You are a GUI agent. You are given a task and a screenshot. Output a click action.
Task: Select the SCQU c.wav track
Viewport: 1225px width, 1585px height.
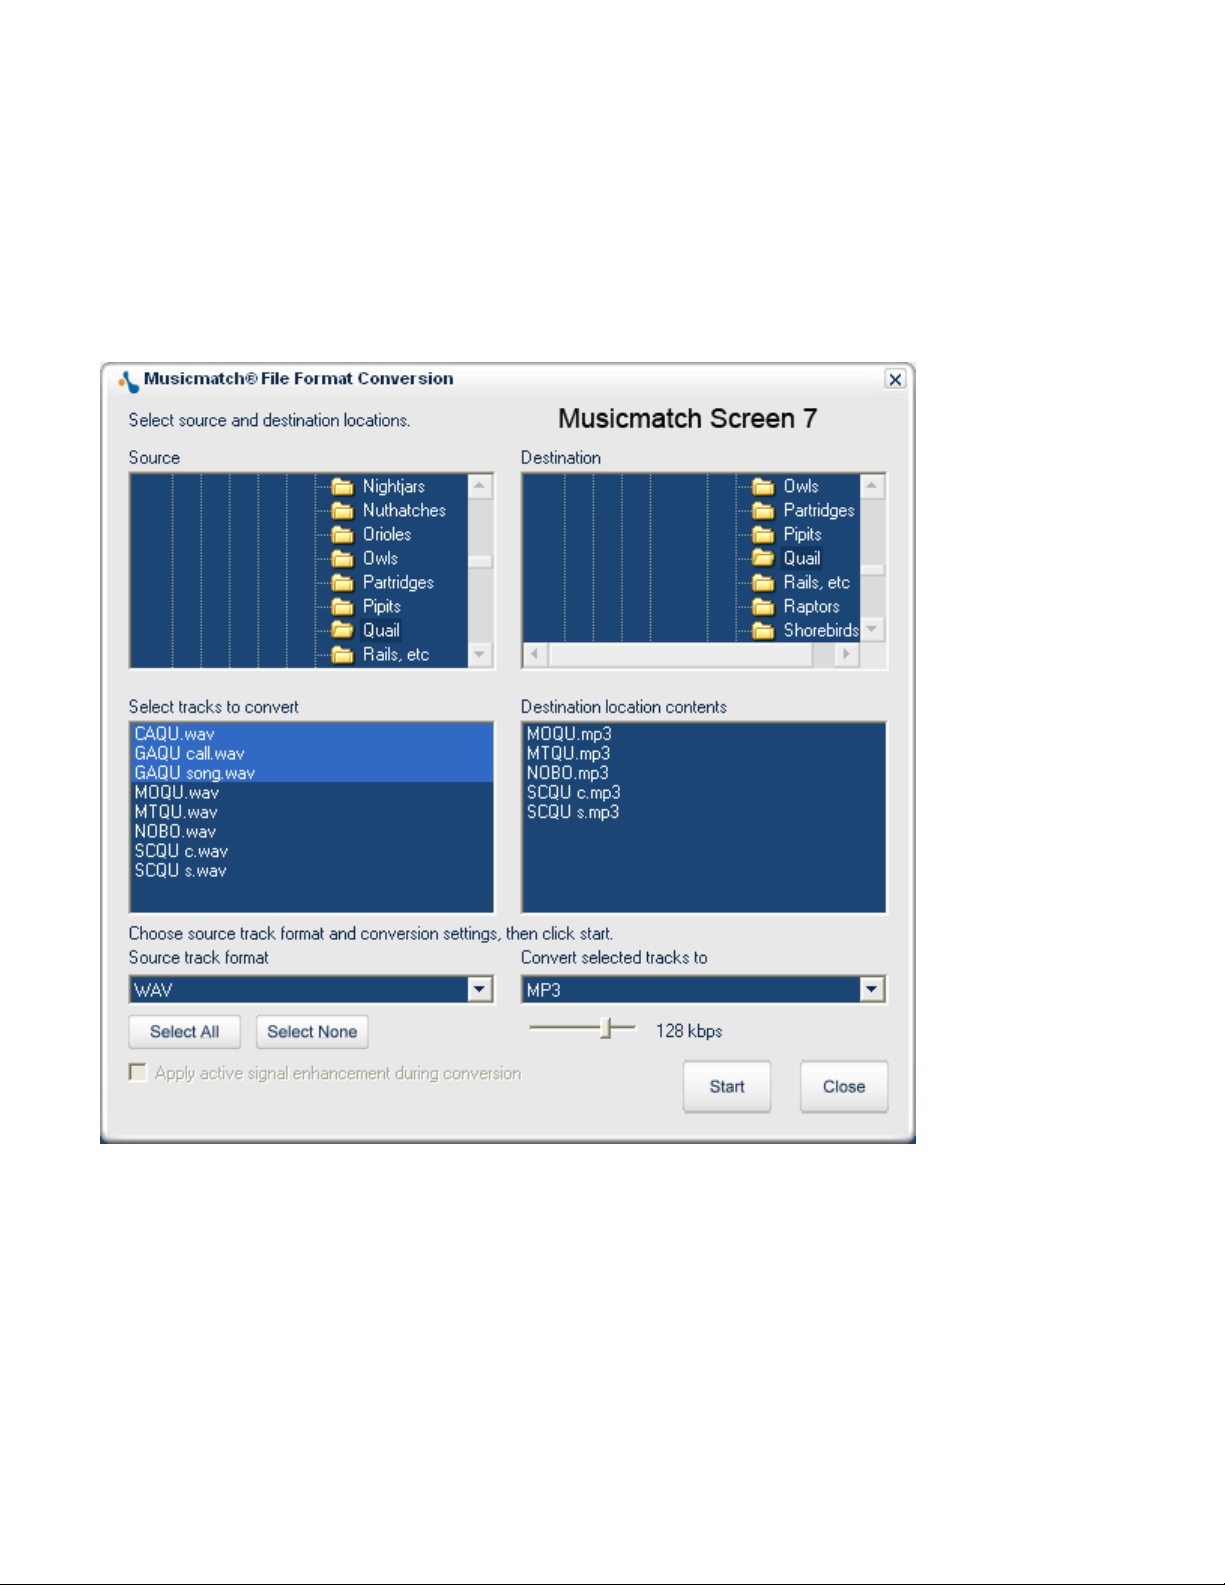[x=181, y=851]
